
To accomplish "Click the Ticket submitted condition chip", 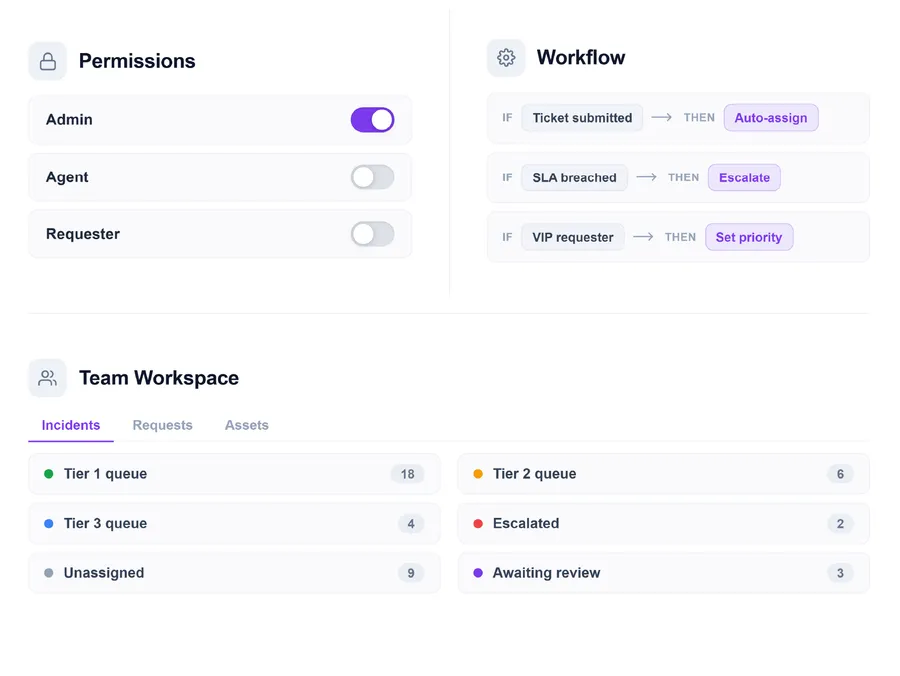I will 582,118.
